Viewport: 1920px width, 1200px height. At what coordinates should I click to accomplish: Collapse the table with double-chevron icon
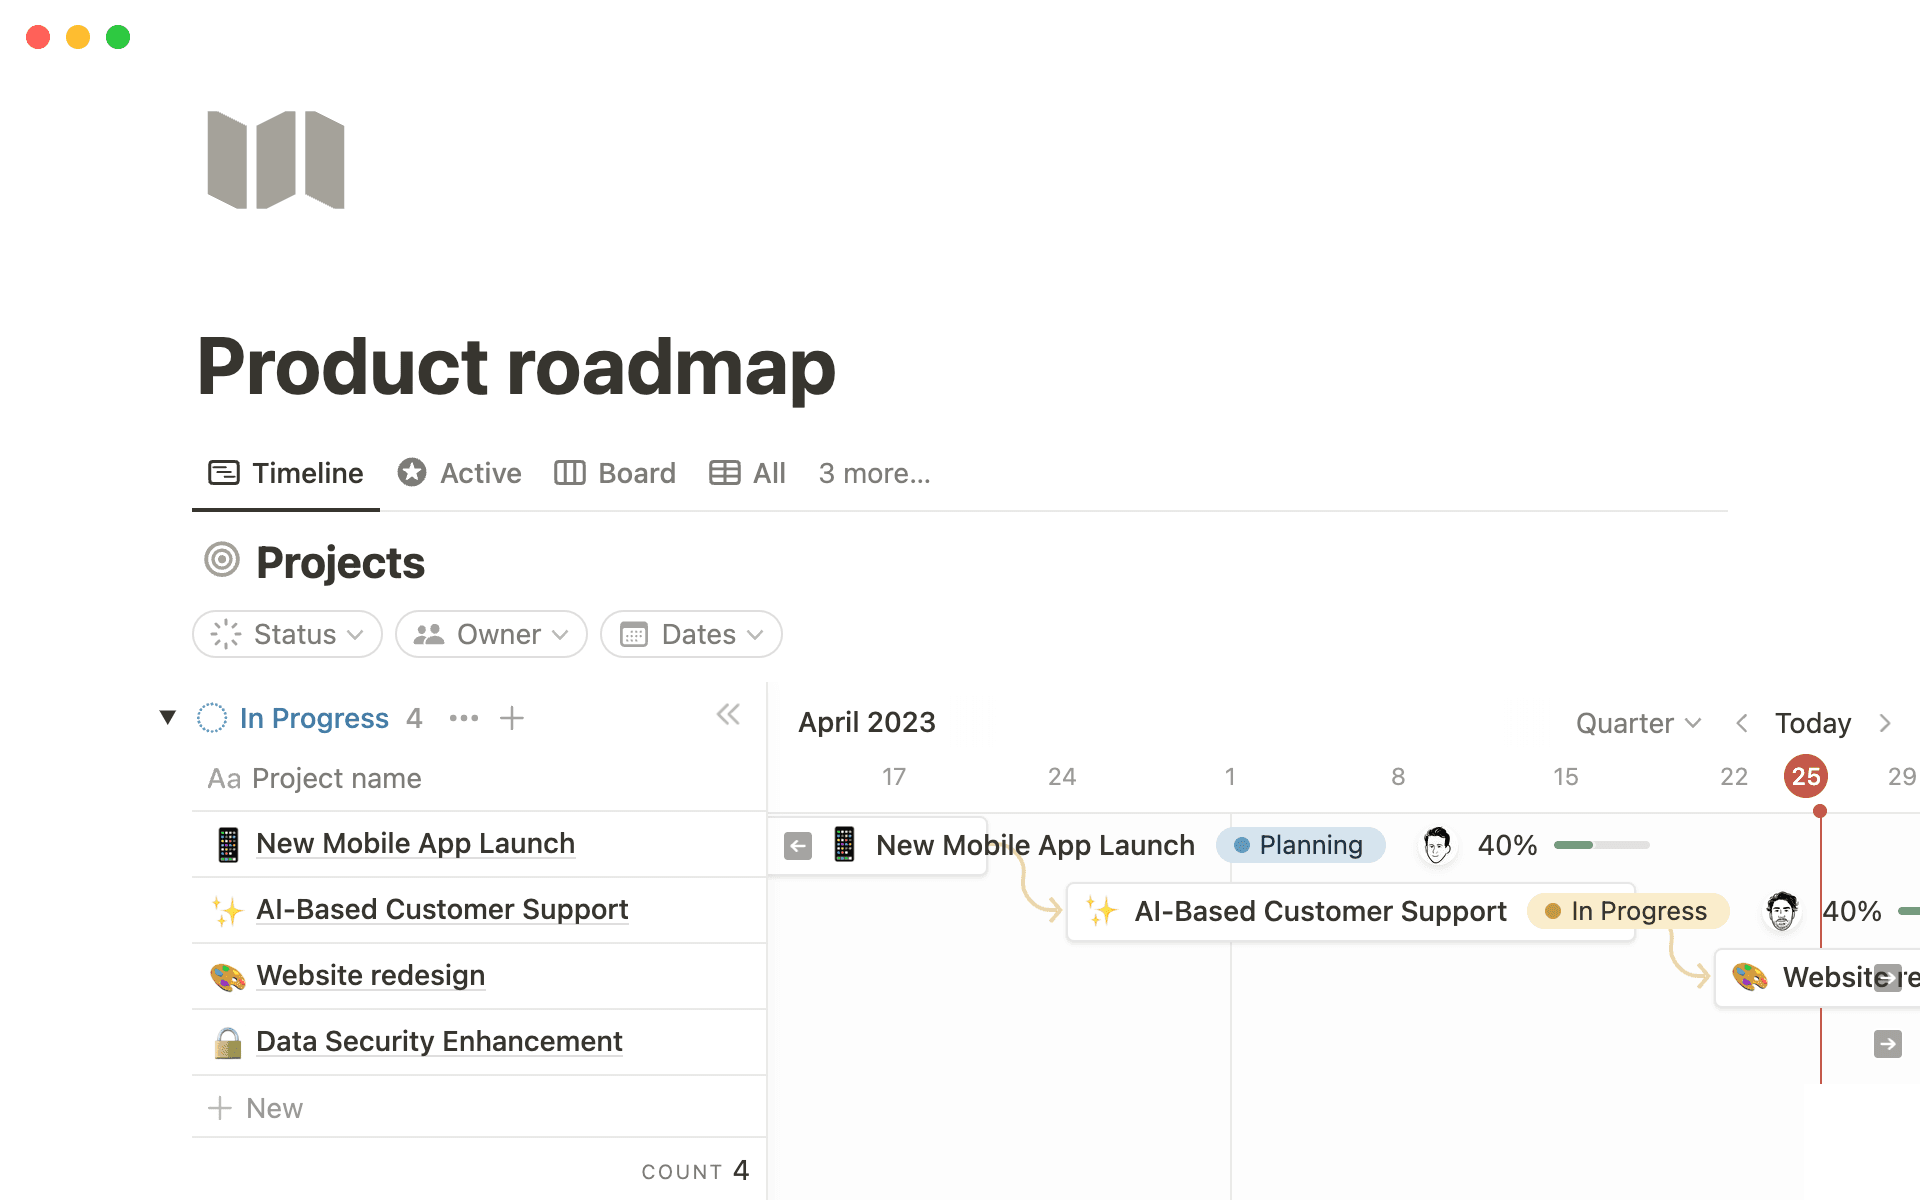tap(728, 714)
